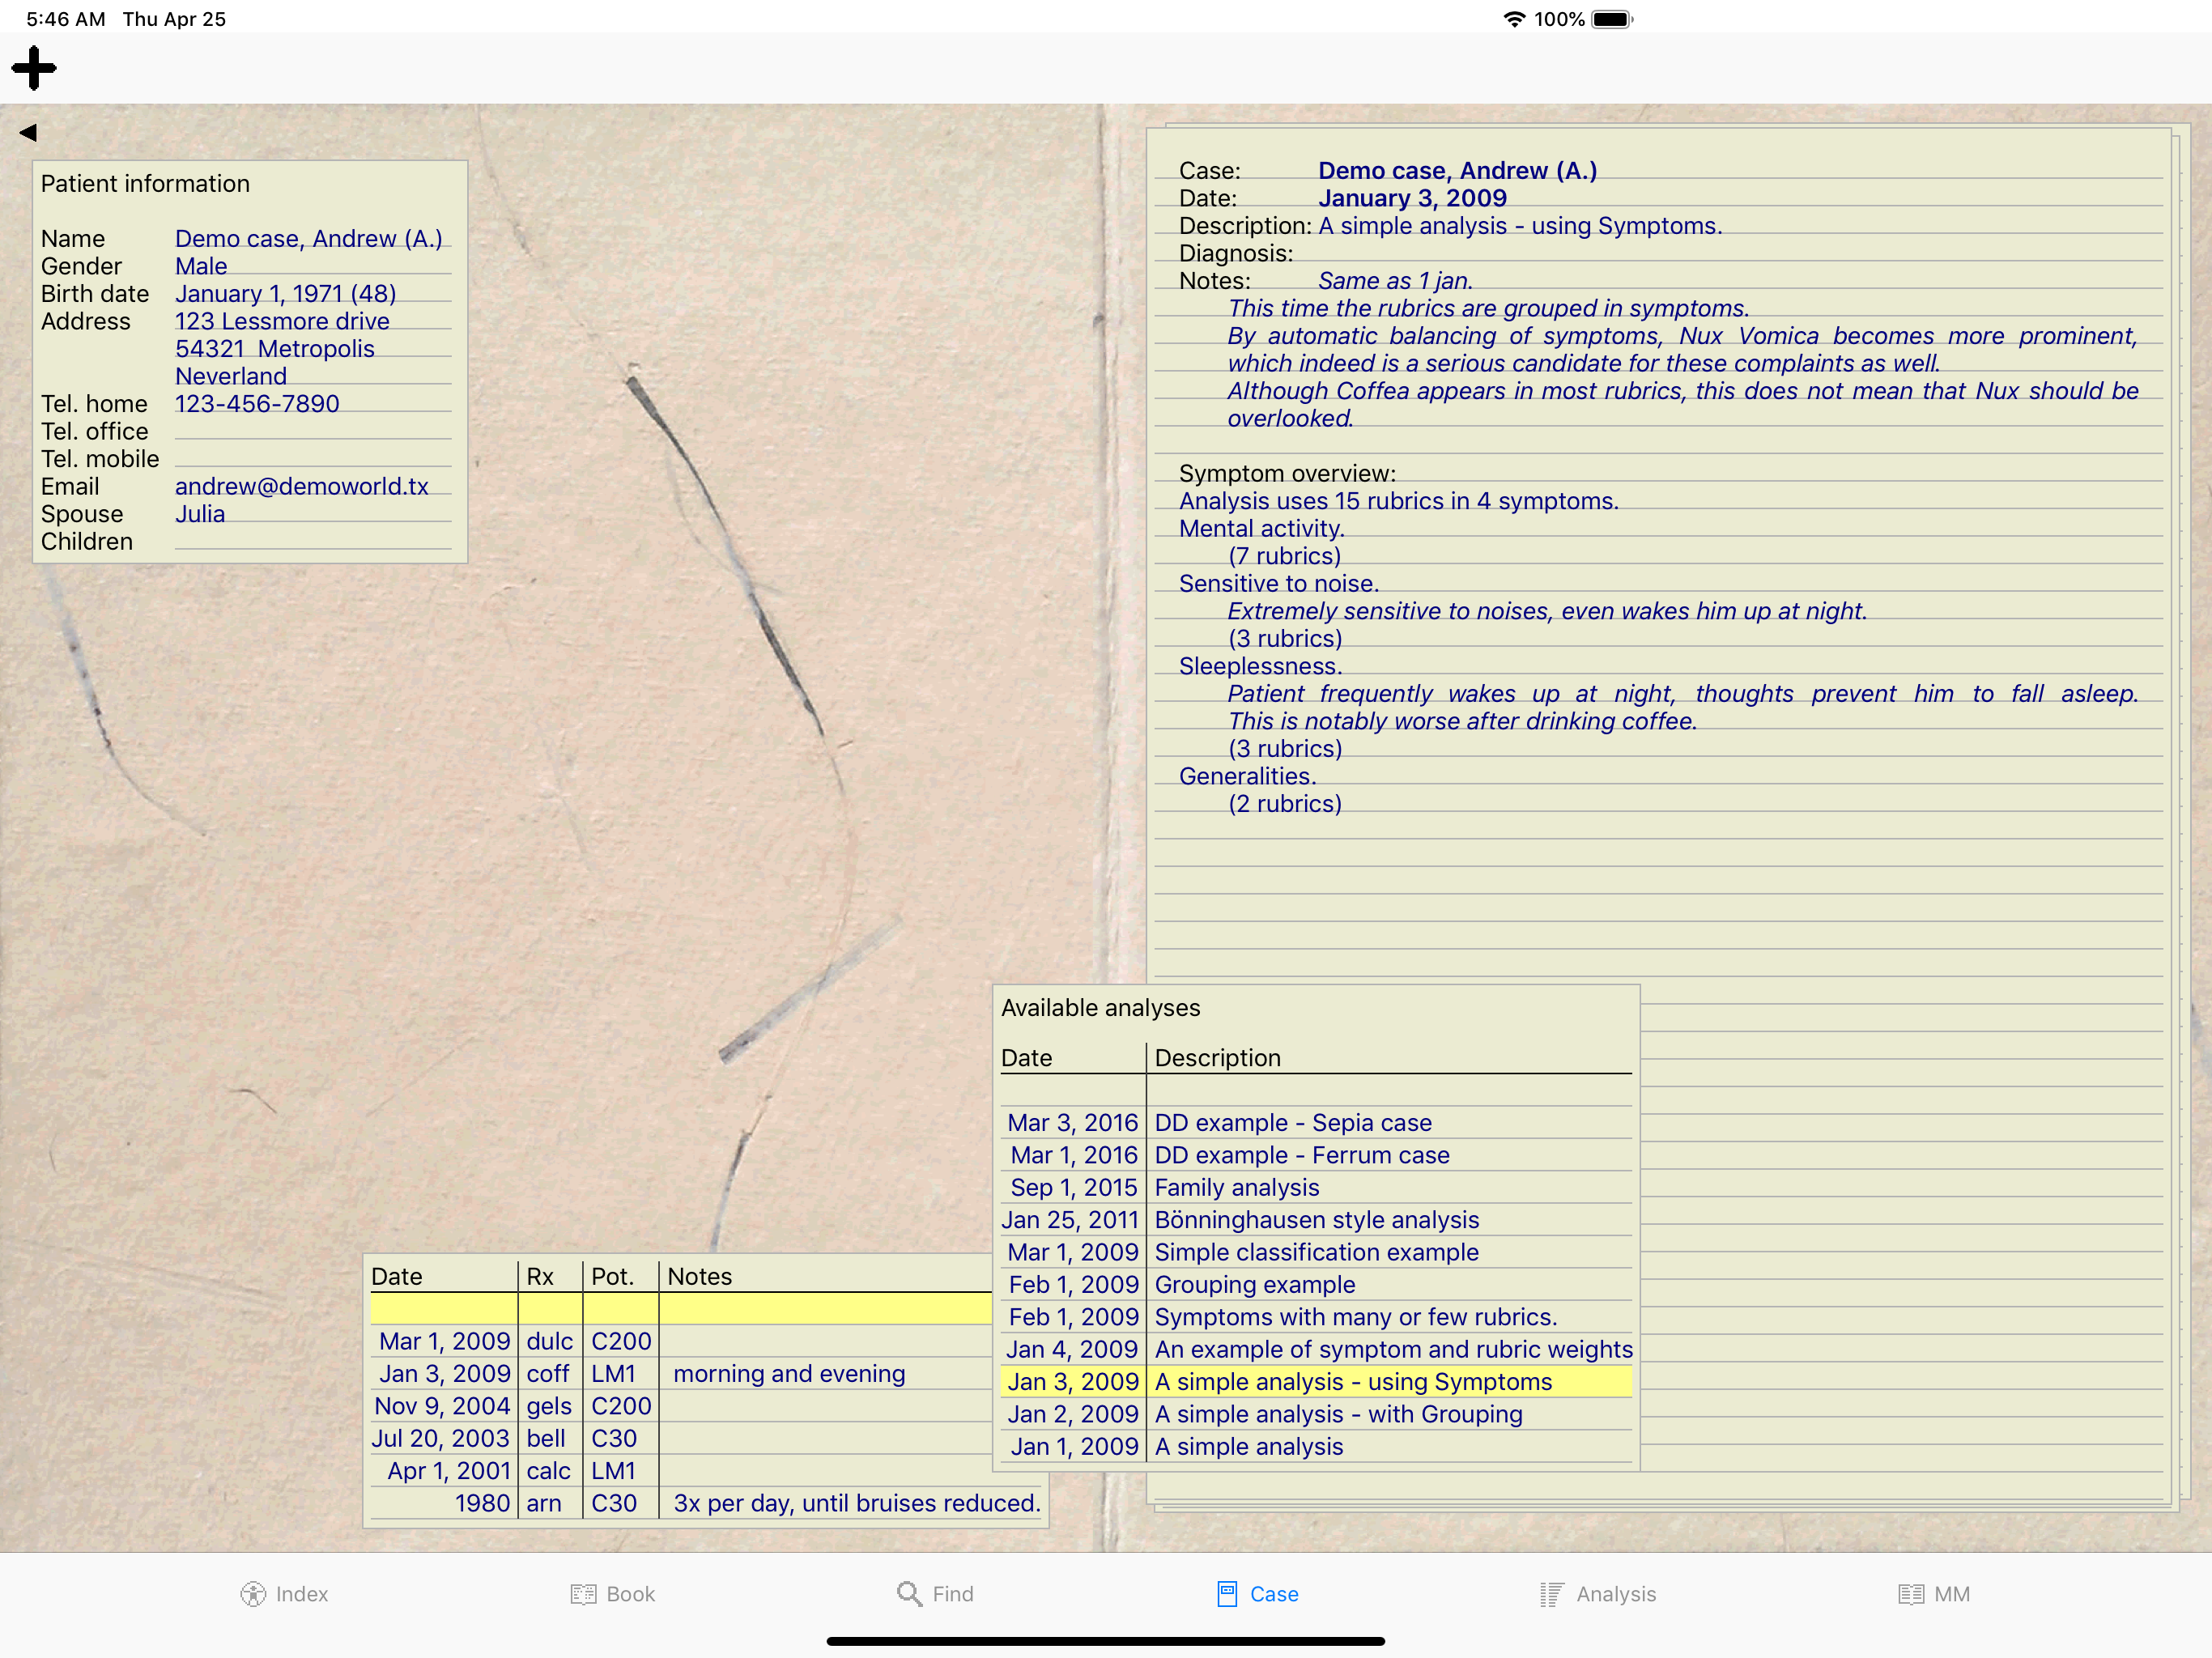Tap the 'Sensitive to noise.' symptom
2212x1658 pixels.
tap(1279, 583)
